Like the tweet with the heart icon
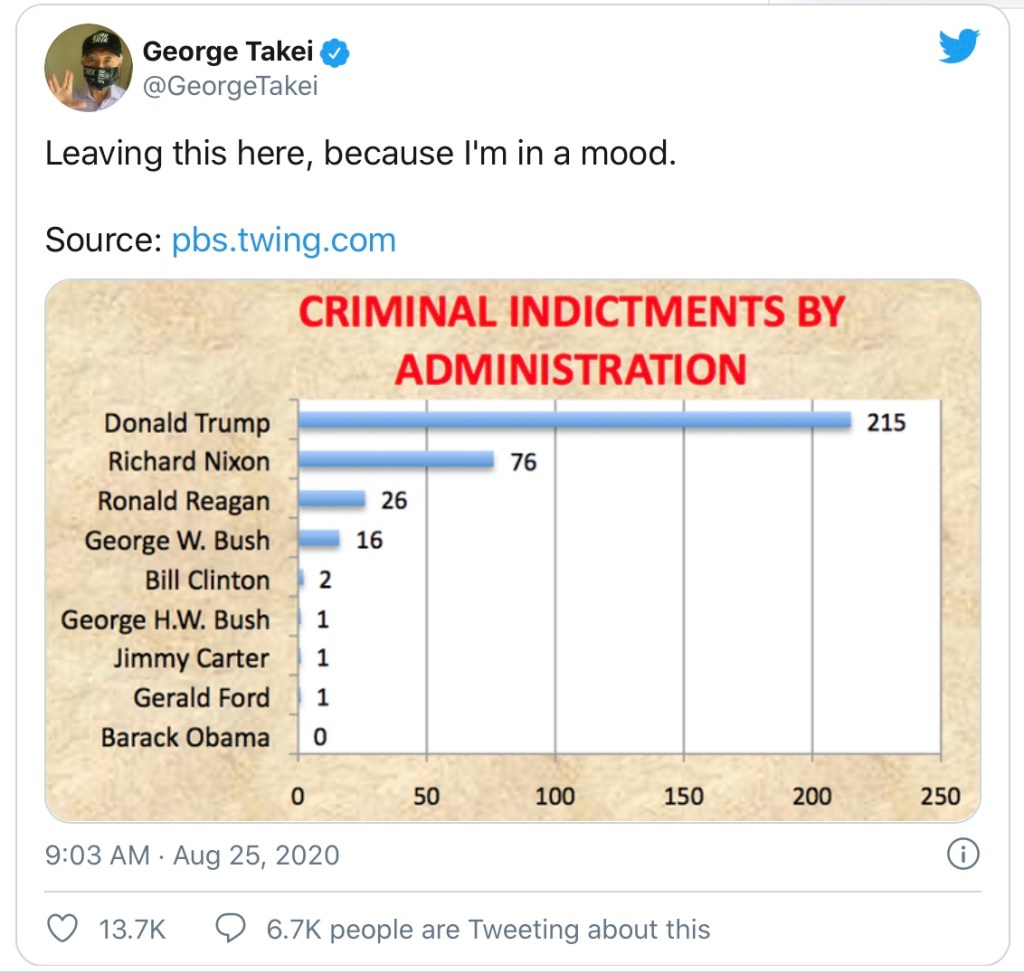This screenshot has height=973, width=1024. [x=63, y=929]
